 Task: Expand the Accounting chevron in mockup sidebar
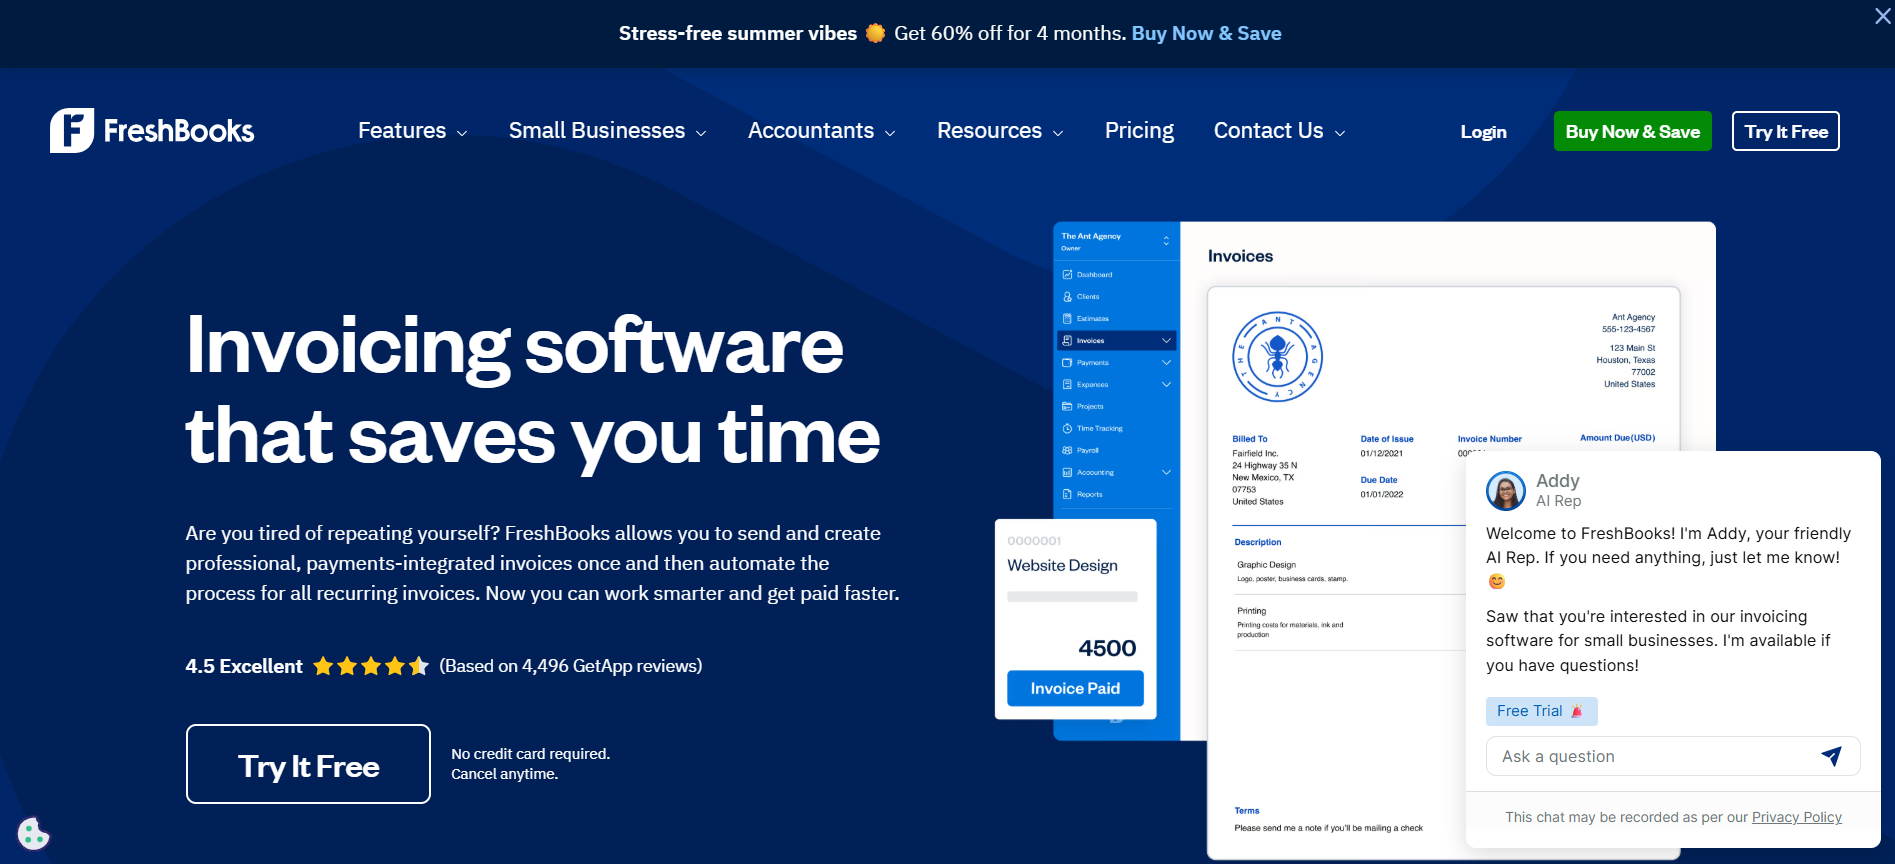pos(1166,472)
